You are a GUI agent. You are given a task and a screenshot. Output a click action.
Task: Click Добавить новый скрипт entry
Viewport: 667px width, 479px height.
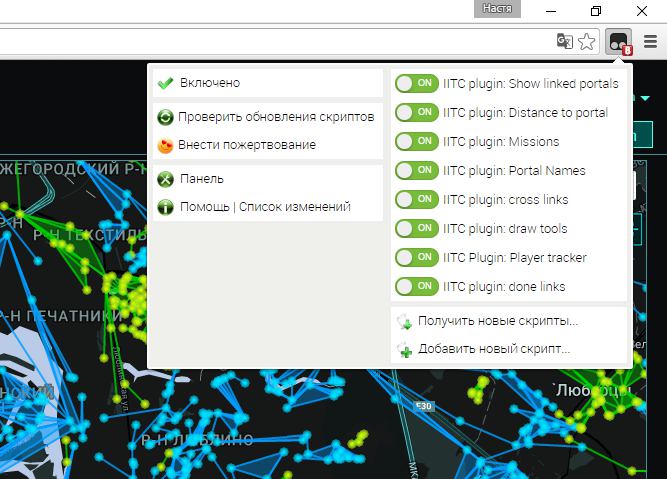[x=509, y=350]
